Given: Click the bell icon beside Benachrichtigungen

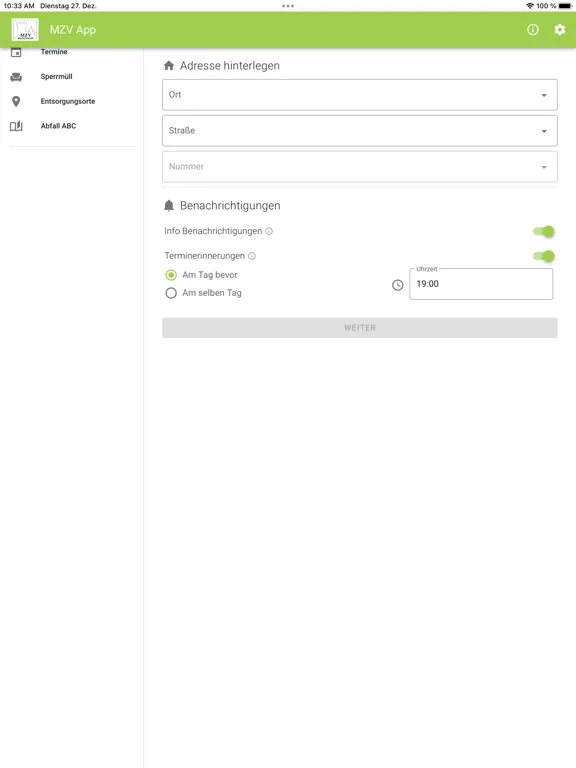Looking at the screenshot, I should click(x=169, y=206).
